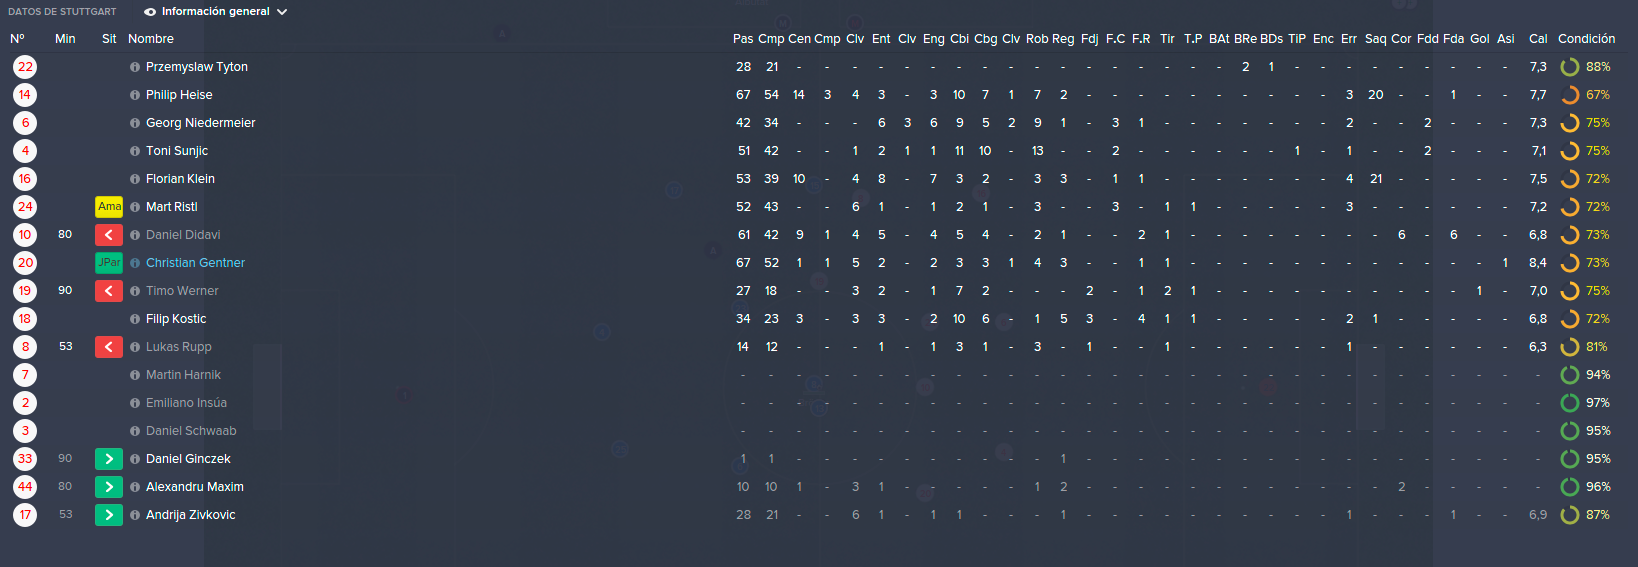Viewport: 1638px width, 567px height.
Task: Click the info icon beside Przemyslaw Tyton
Action: point(135,67)
